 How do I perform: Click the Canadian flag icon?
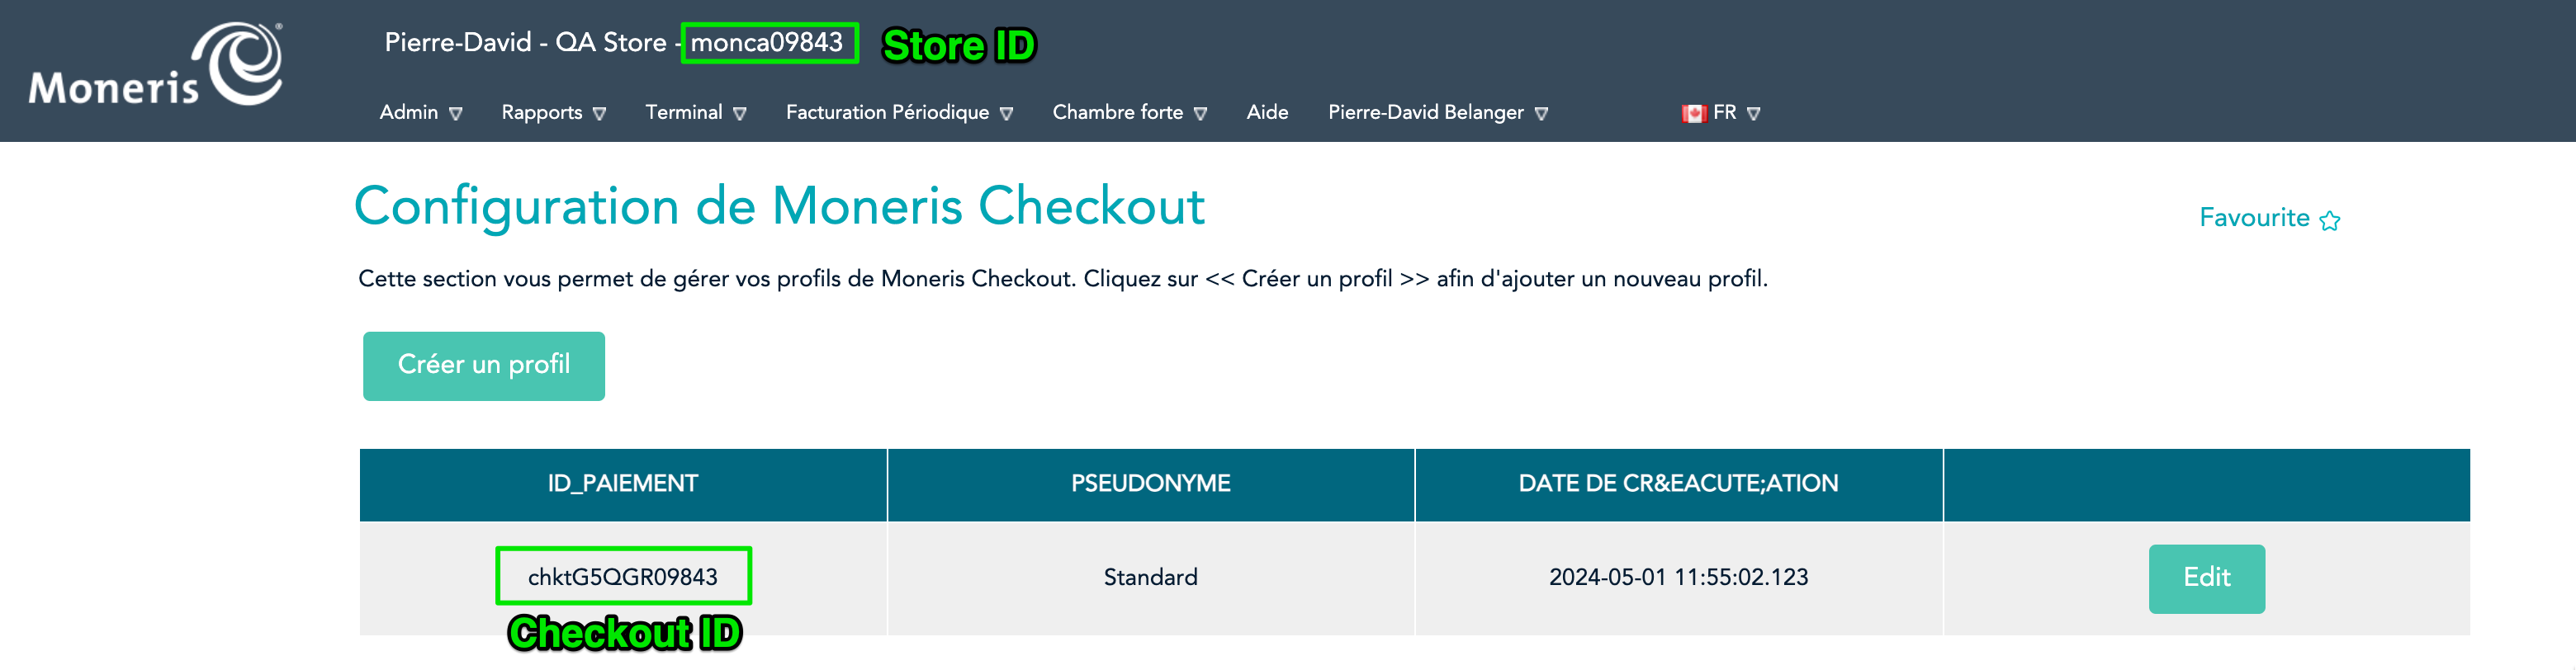[x=1693, y=113]
